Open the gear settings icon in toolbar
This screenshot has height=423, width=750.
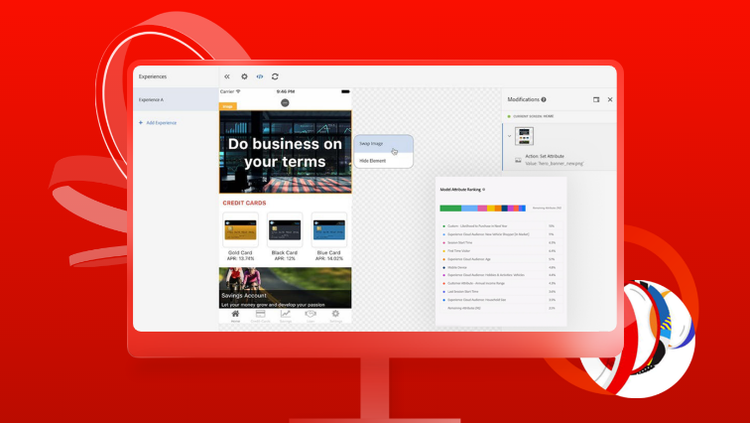coord(244,77)
